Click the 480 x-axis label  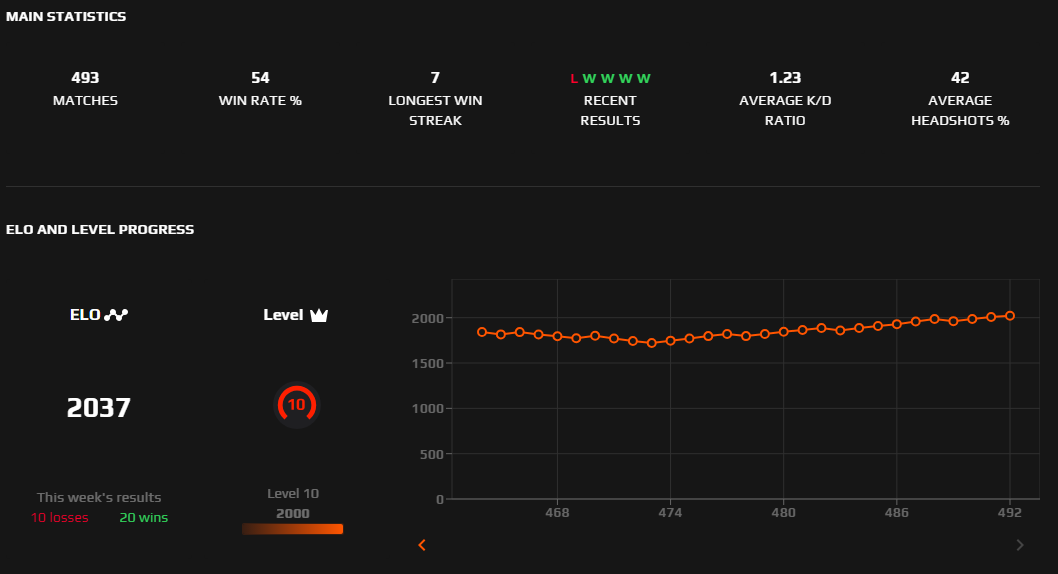783,513
